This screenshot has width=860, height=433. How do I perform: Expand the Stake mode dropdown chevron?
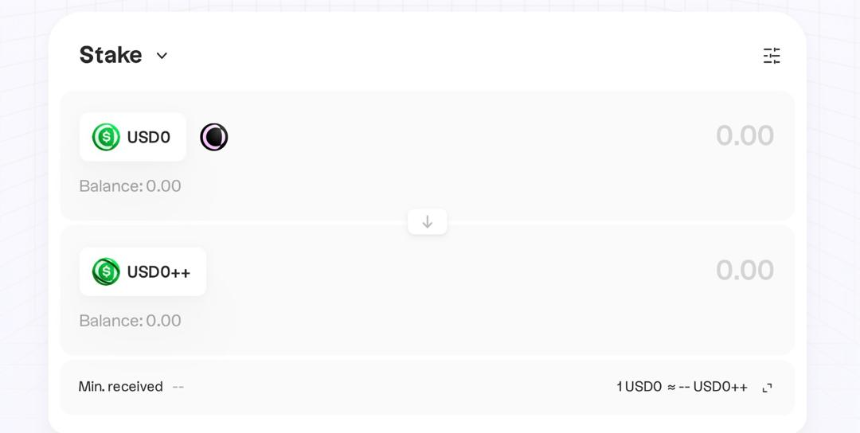click(x=162, y=55)
